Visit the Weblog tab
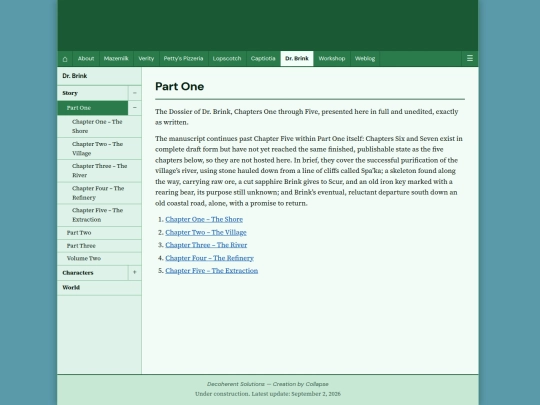This screenshot has width=540, height=405. point(365,59)
